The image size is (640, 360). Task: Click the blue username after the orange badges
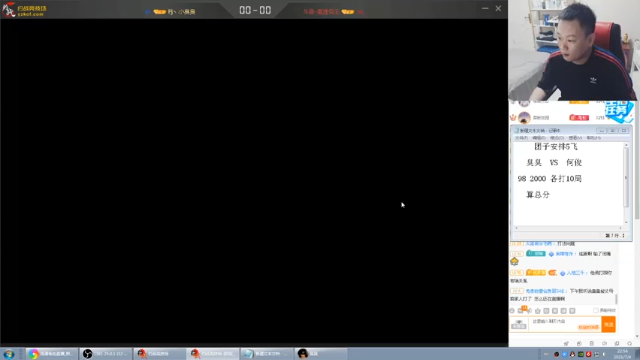[576, 273]
